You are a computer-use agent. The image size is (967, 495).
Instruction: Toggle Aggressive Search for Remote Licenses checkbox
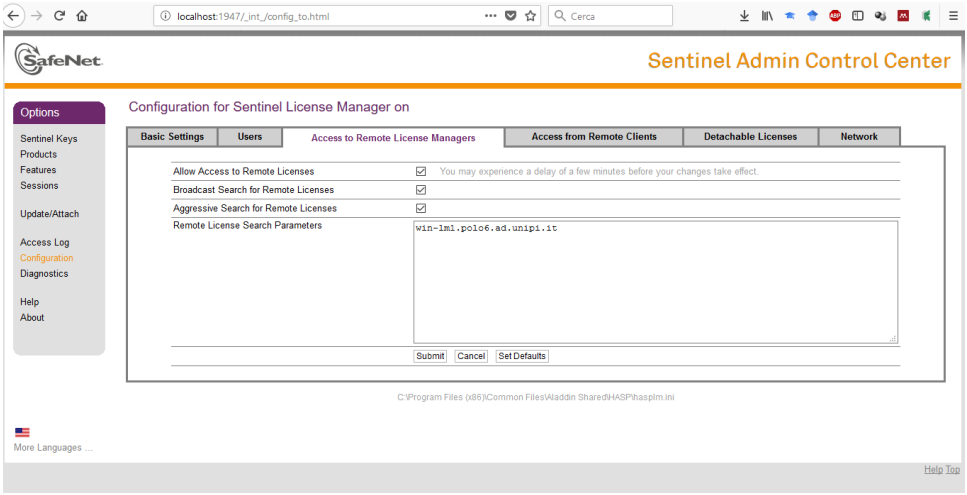[421, 208]
